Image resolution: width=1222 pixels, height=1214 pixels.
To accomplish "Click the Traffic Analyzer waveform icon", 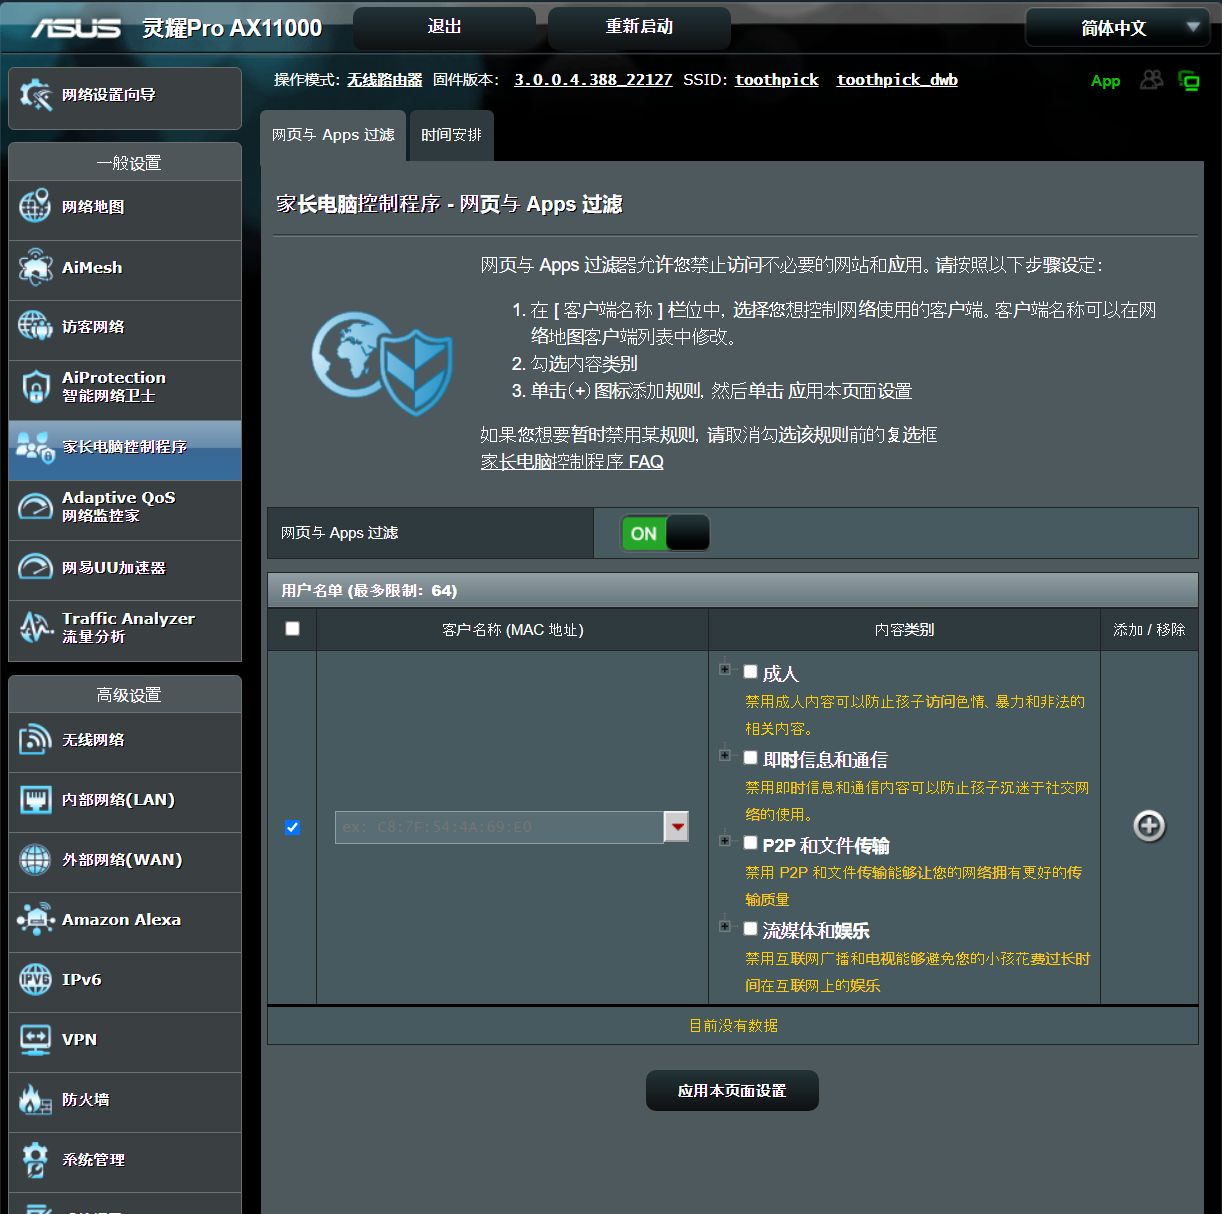I will click(35, 627).
